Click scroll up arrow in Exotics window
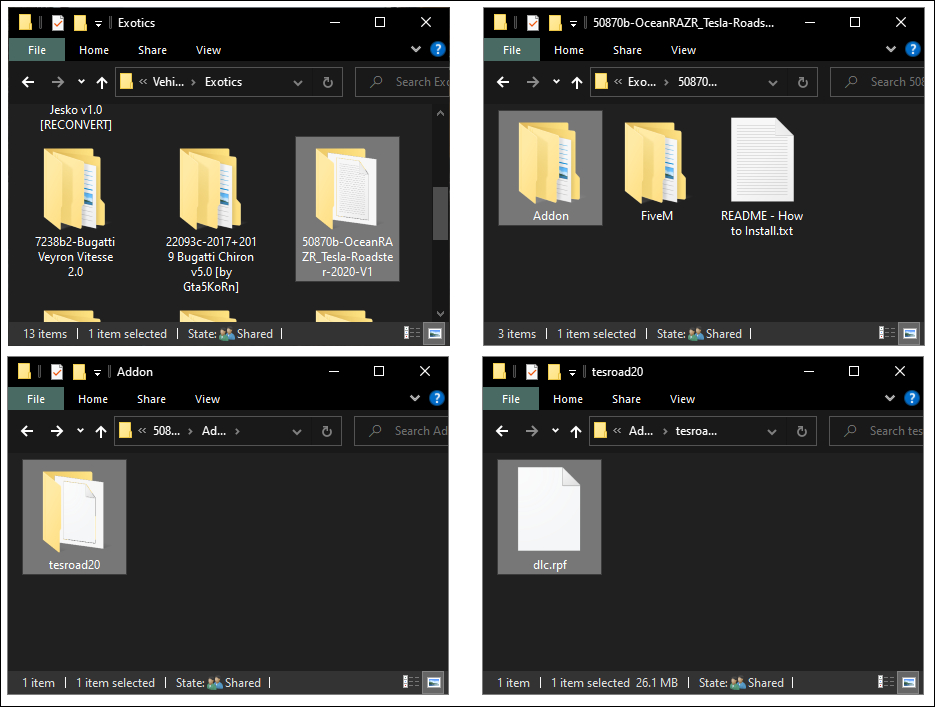This screenshot has width=935, height=707. pos(440,113)
